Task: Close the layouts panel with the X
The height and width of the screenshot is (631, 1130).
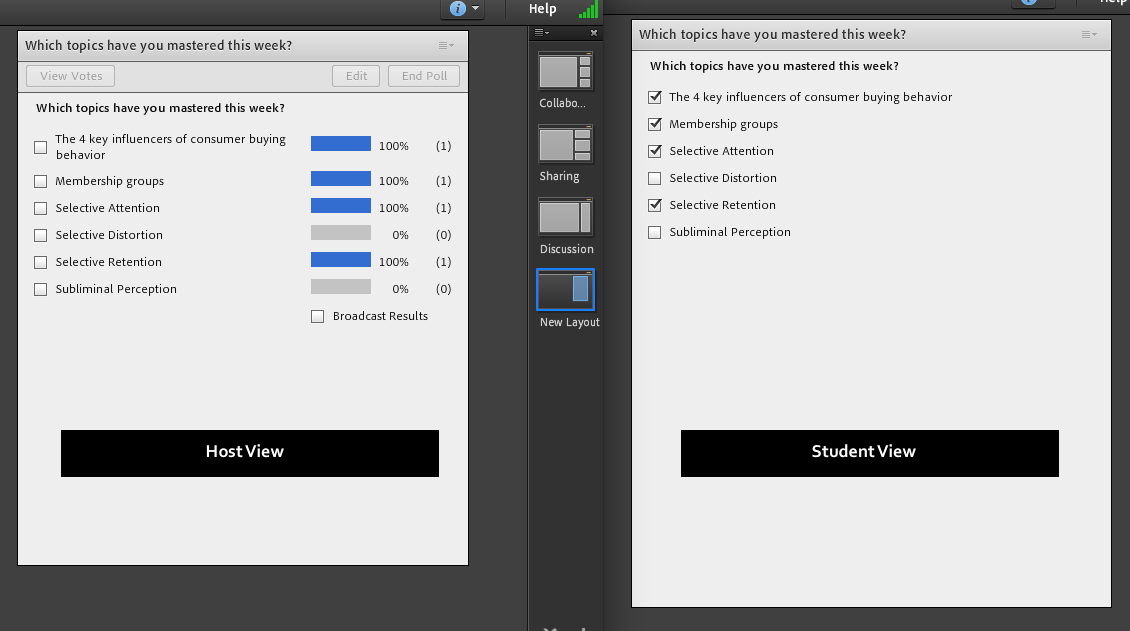Action: coord(594,33)
